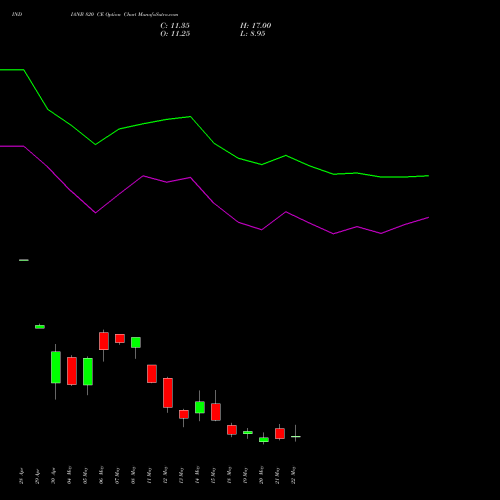Click the small green candle above 29 Apr
Image resolution: width=500 pixels, height=500 pixels.
pyautogui.click(x=40, y=327)
